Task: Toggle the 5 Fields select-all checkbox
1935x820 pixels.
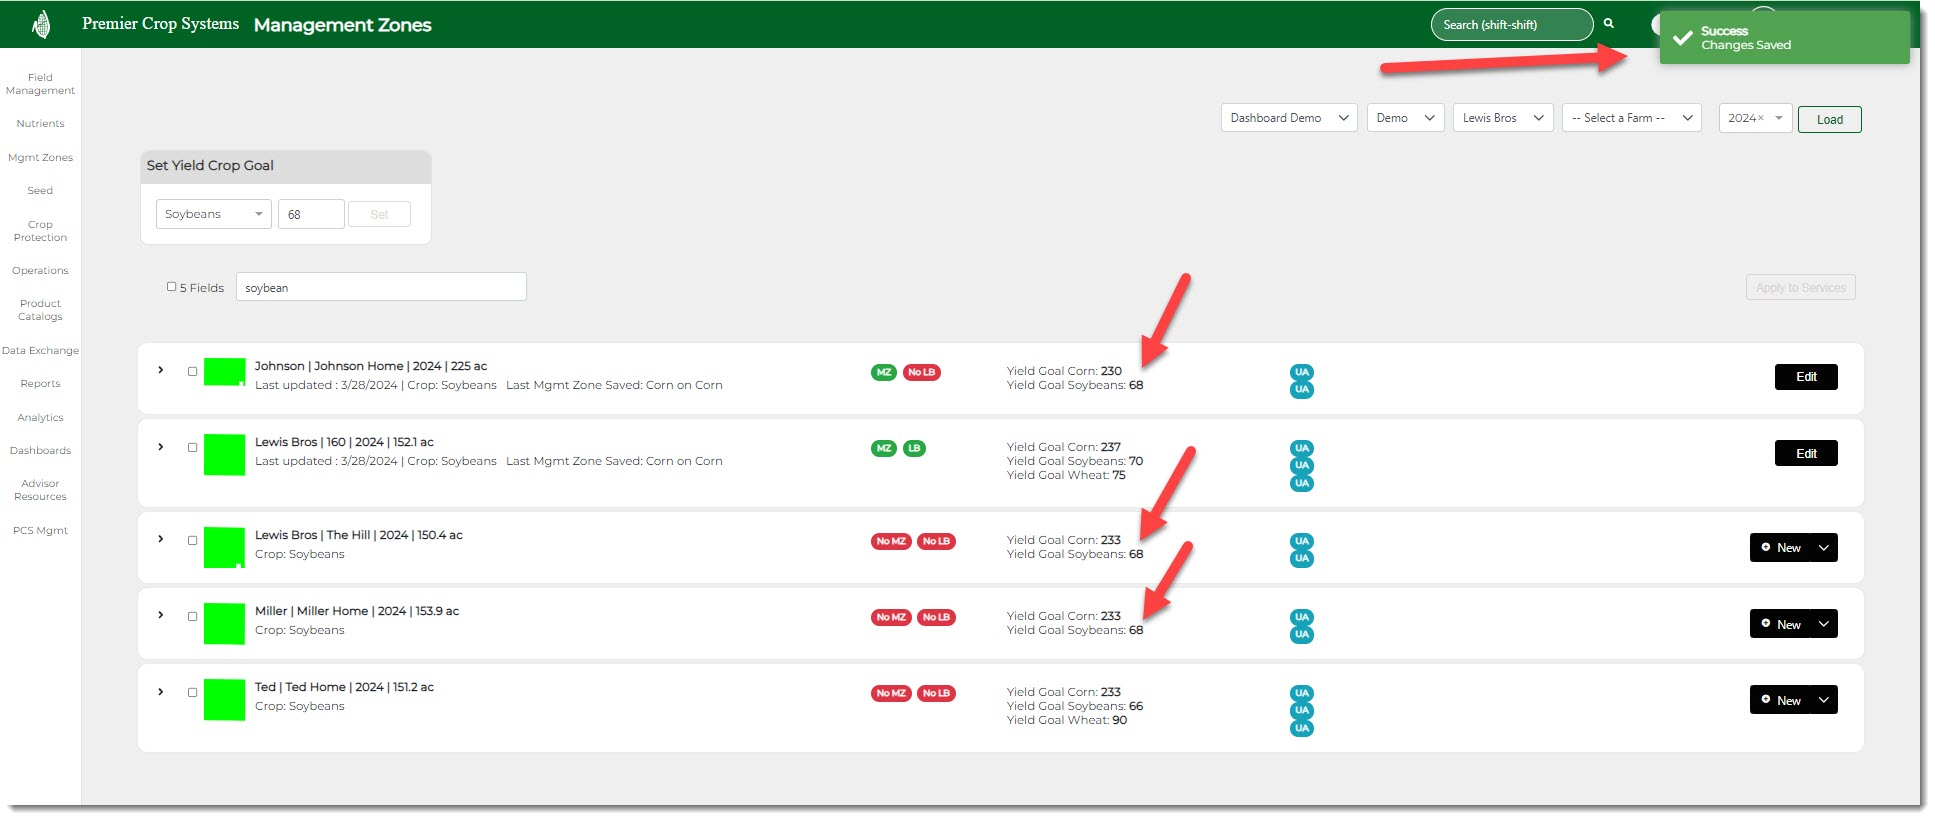Action: click(x=171, y=287)
